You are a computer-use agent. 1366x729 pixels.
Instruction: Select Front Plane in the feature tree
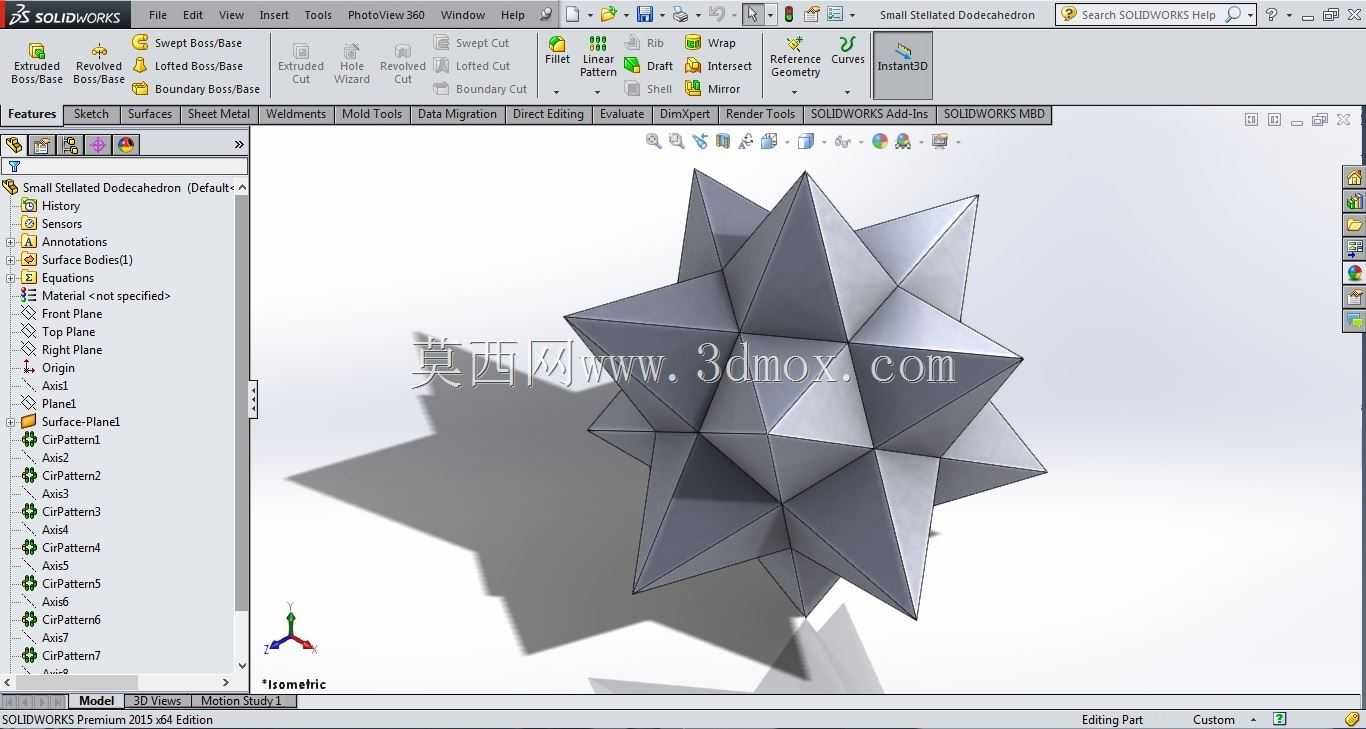click(72, 314)
